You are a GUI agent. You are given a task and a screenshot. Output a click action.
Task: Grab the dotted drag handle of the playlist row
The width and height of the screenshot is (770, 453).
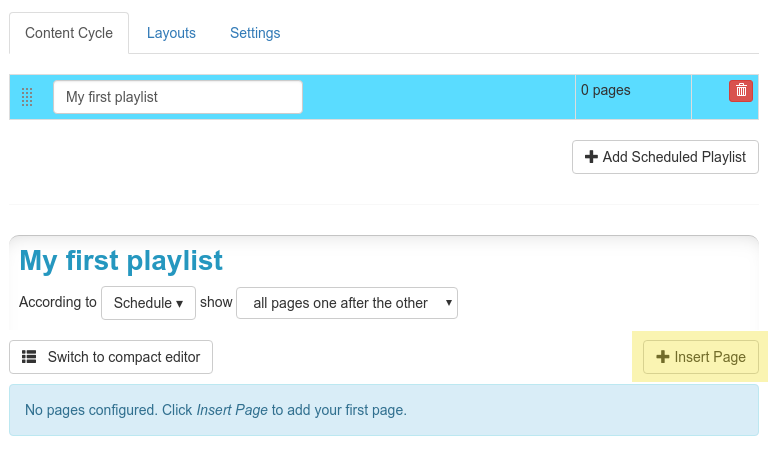tap(27, 97)
